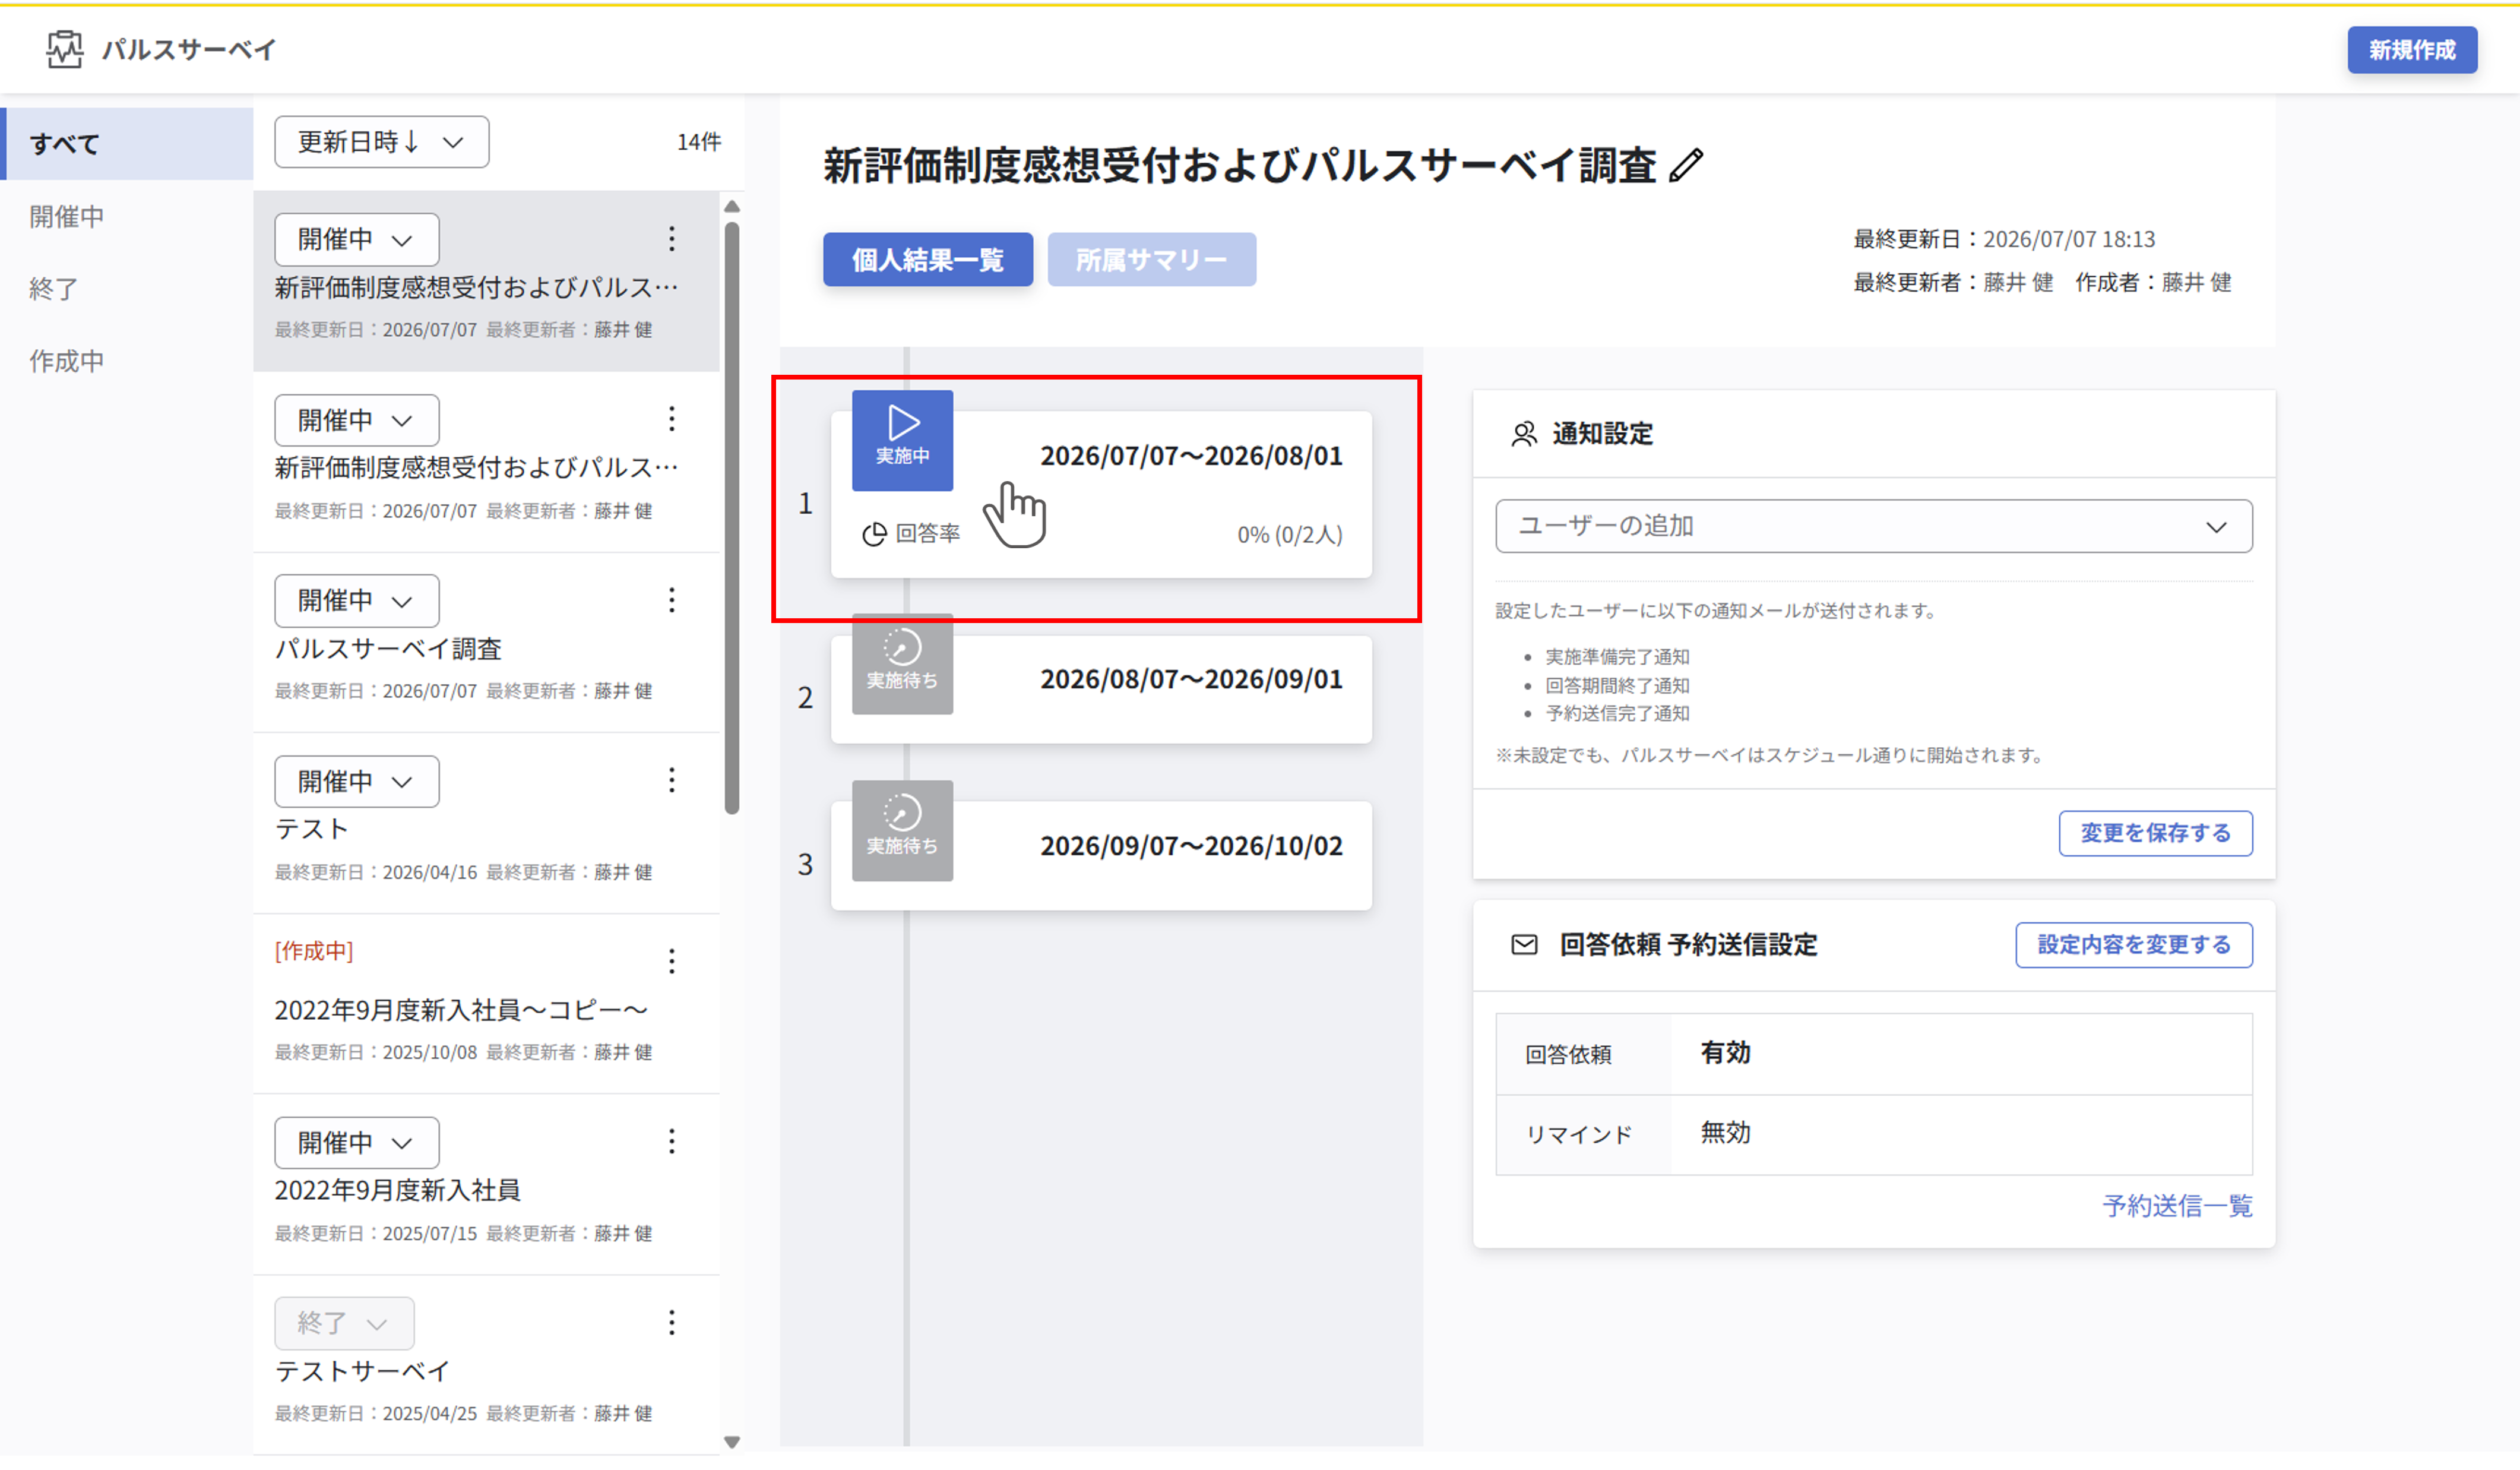The height and width of the screenshot is (1470, 2520).
Task: Click the 回答依頼 有効 value
Action: coord(1726,1053)
